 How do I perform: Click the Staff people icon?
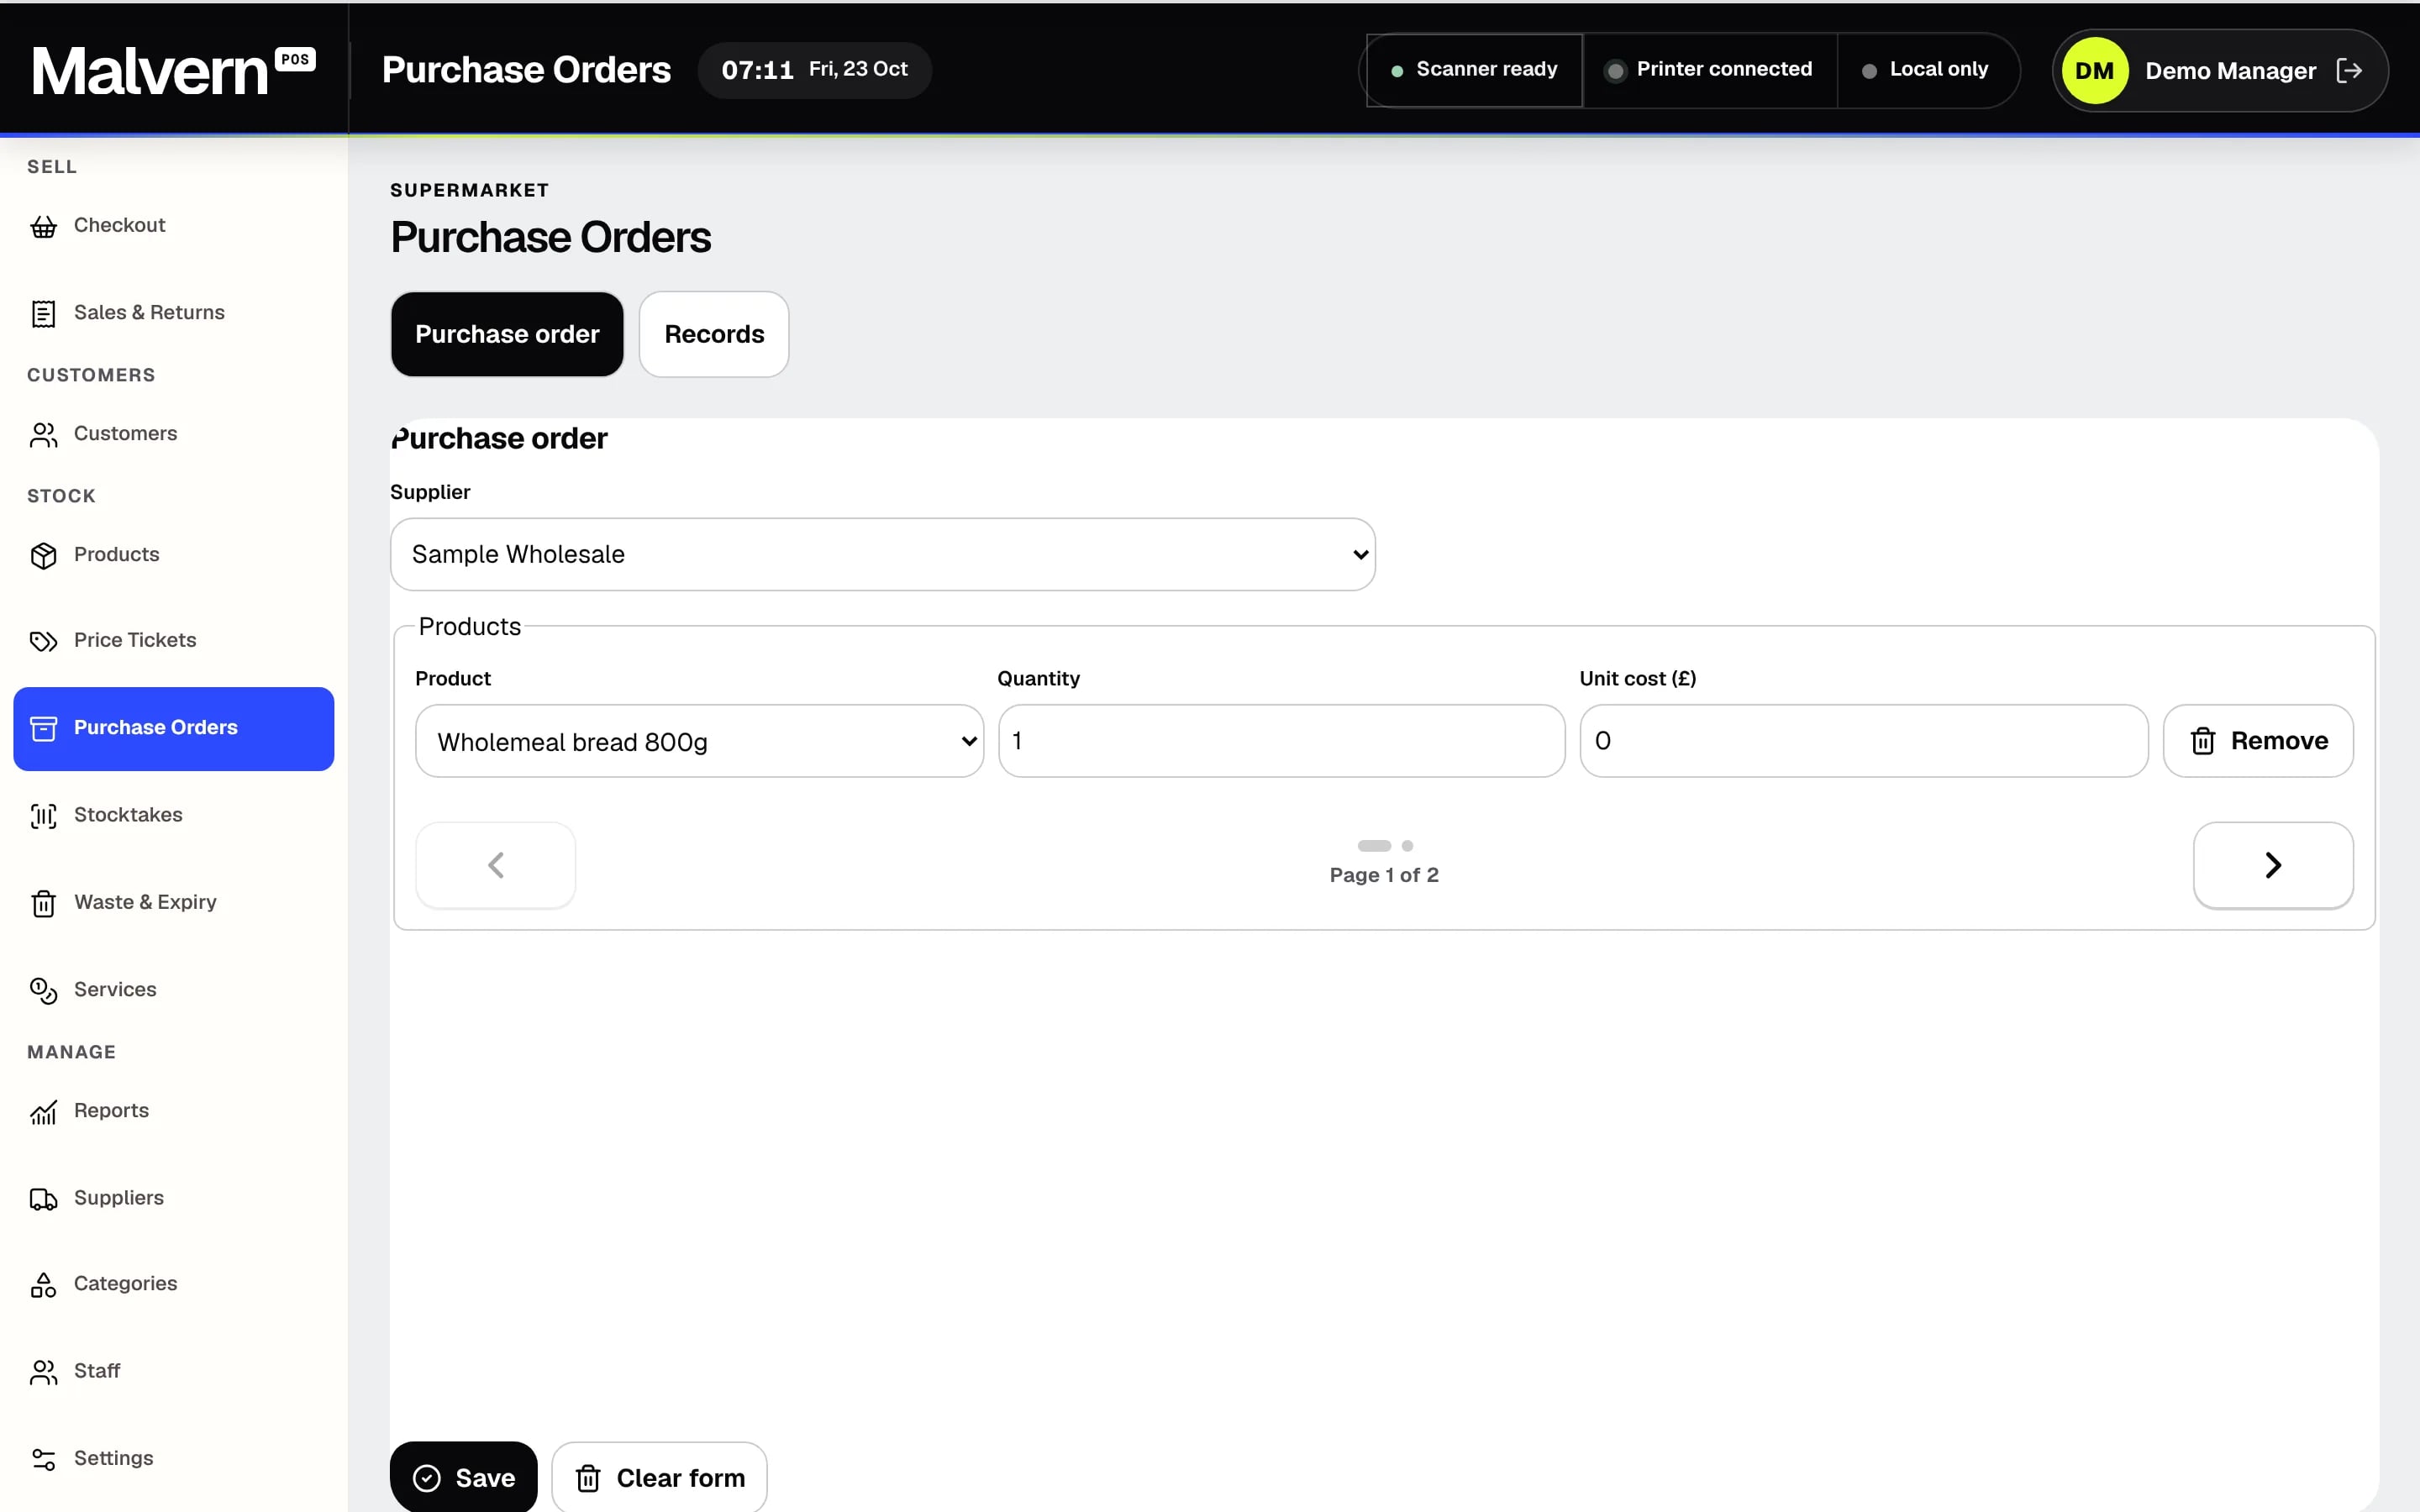pyautogui.click(x=43, y=1372)
